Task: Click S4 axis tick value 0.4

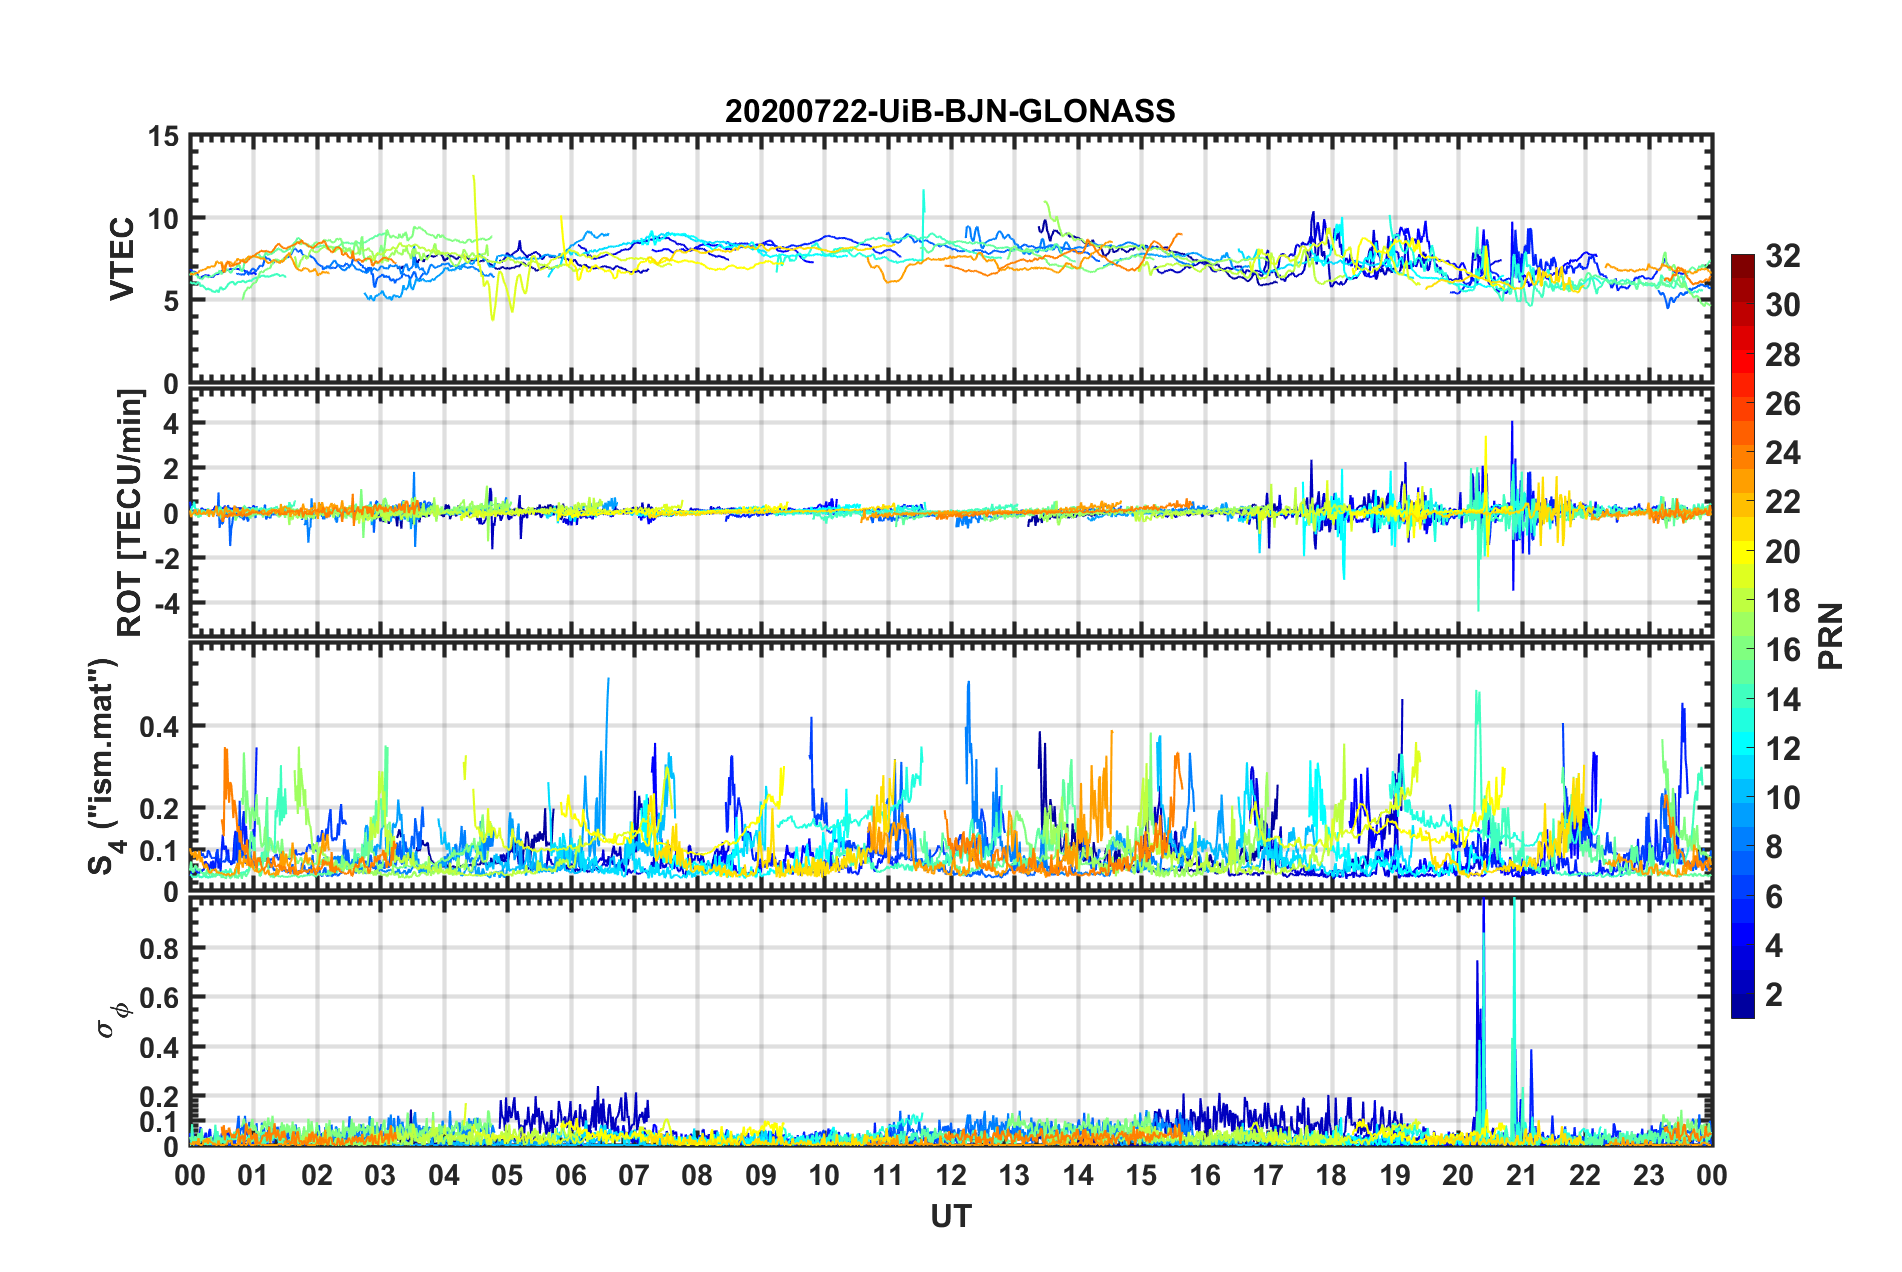Action: 159,726
